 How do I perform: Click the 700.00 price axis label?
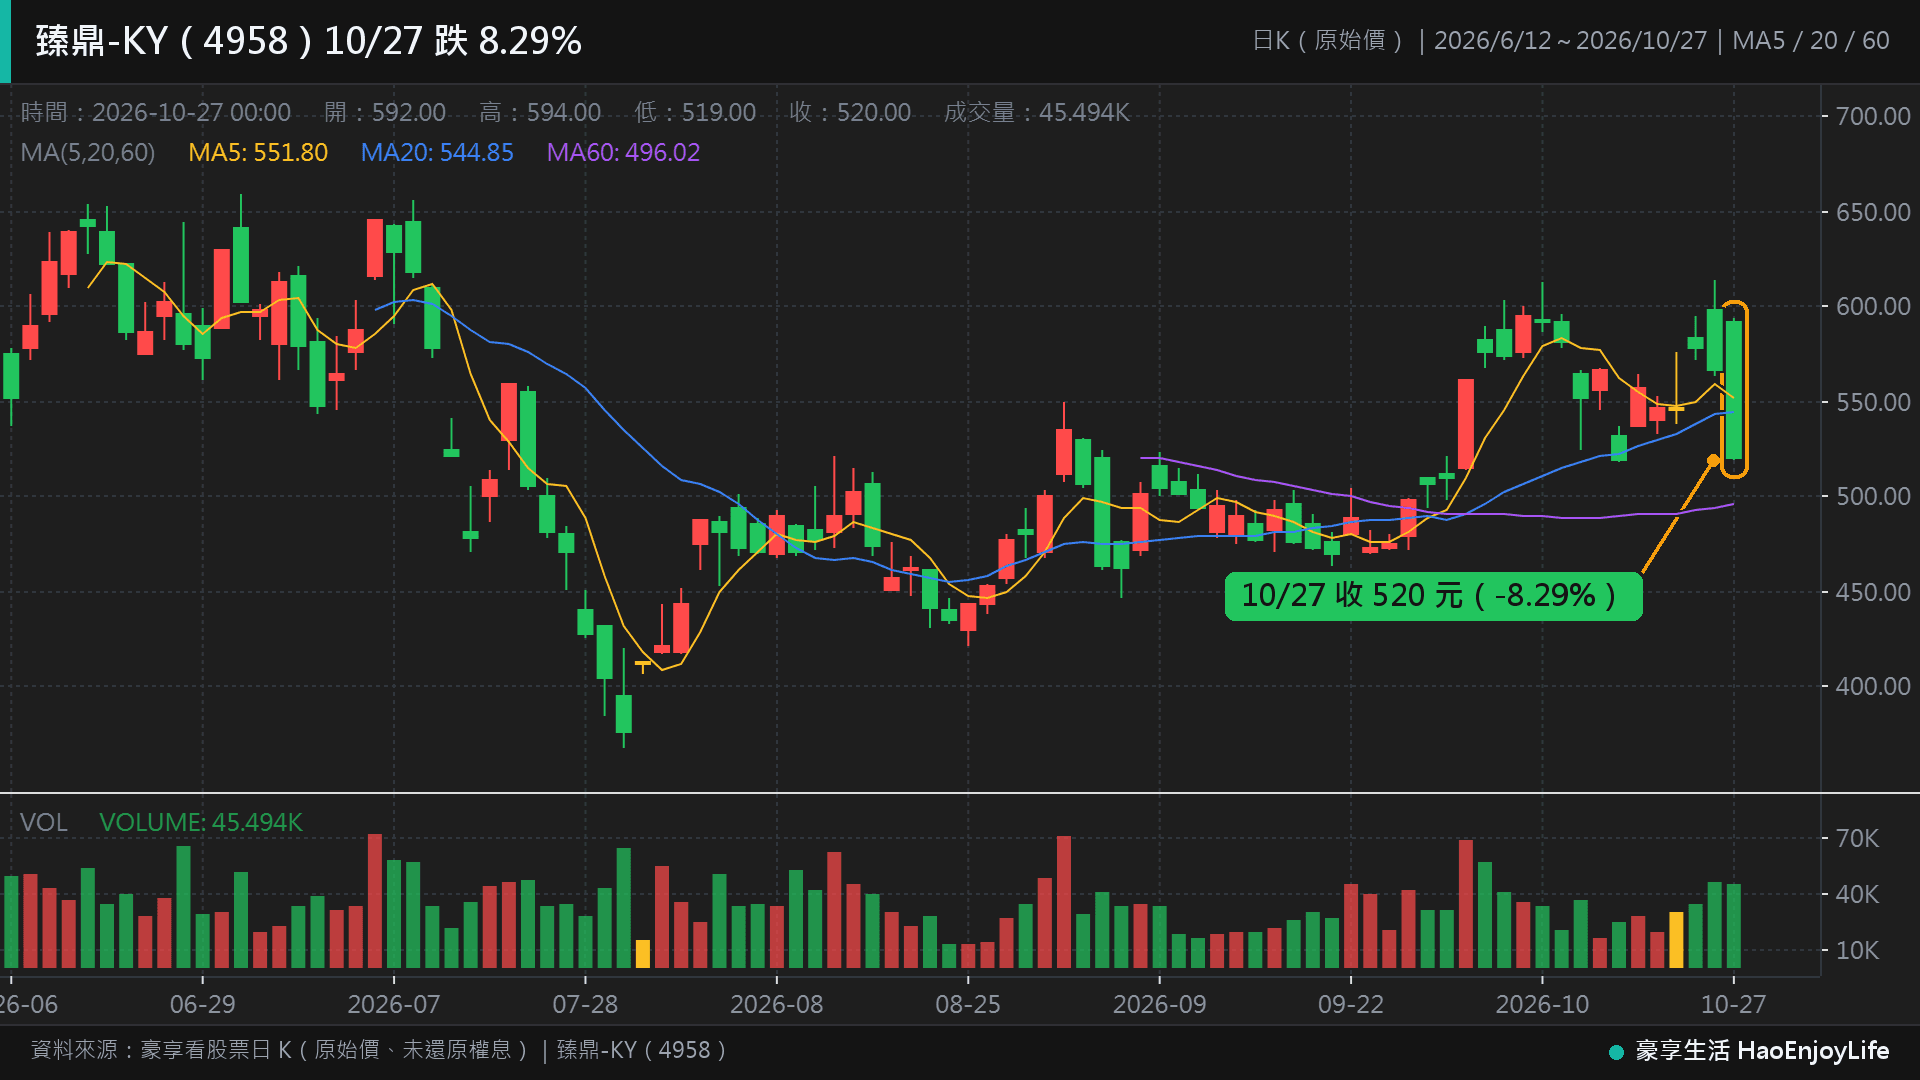1873,116
